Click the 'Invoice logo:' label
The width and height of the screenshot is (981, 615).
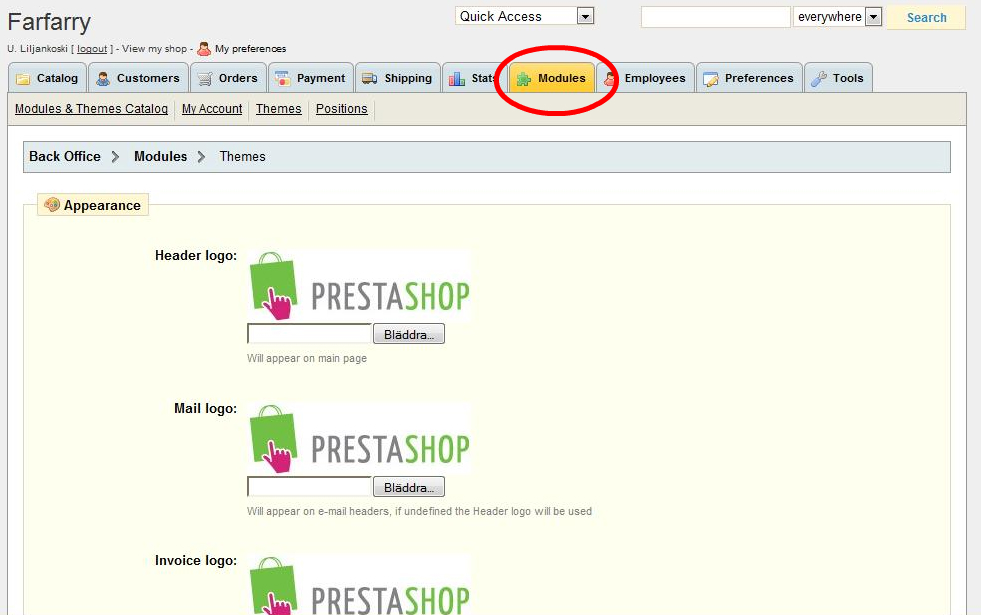(196, 561)
